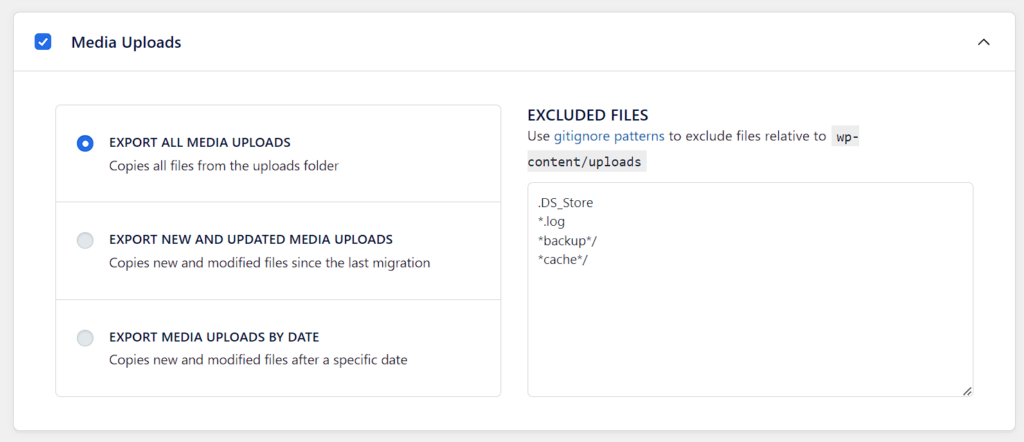
Task: Place cursor on the *cache*/ line
Action: (562, 260)
